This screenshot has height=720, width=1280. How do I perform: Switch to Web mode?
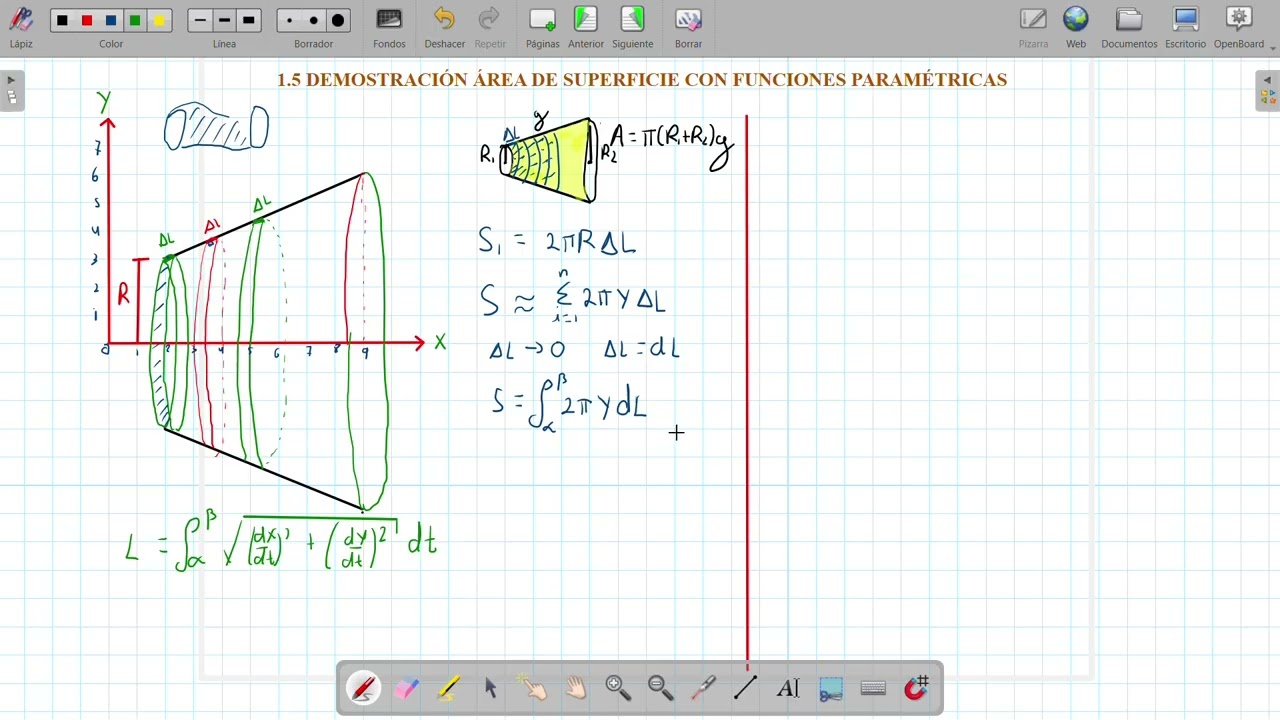coord(1076,27)
